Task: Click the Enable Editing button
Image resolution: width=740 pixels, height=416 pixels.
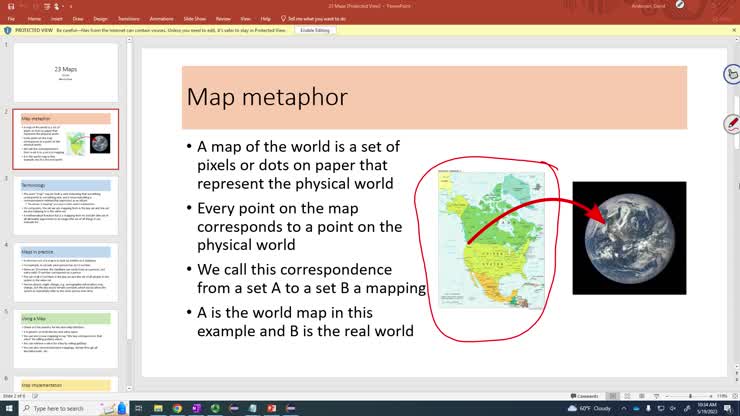Action: pos(315,30)
